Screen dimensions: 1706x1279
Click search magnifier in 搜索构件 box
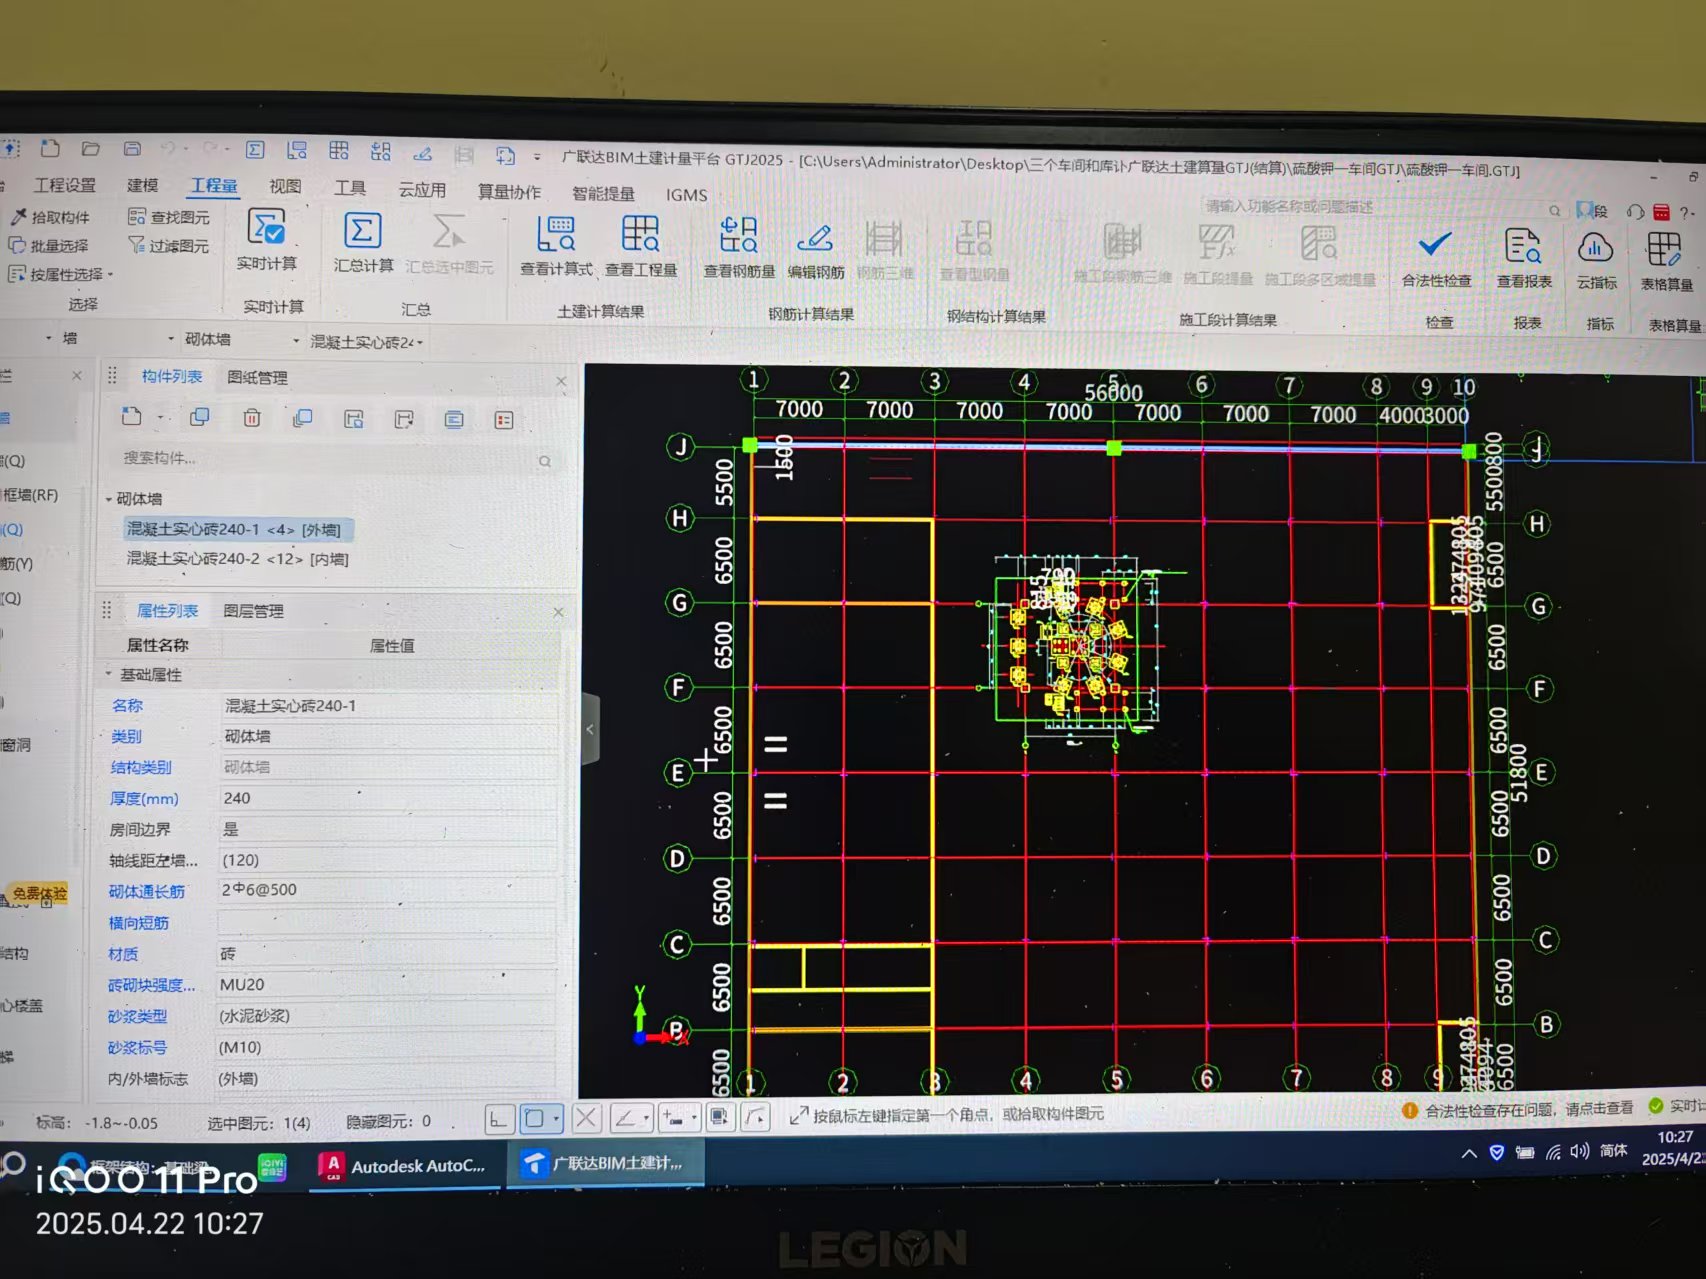click(545, 461)
